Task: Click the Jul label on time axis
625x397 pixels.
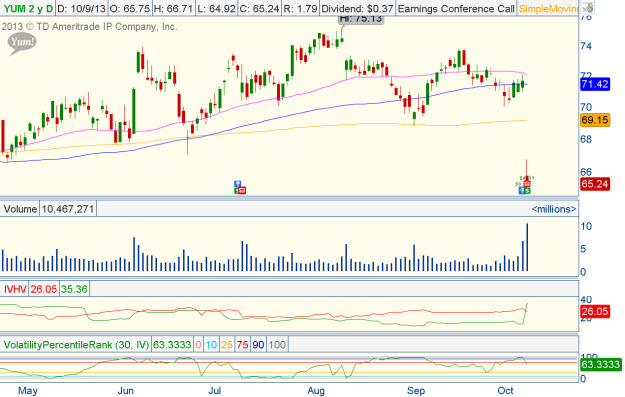Action: [214, 391]
